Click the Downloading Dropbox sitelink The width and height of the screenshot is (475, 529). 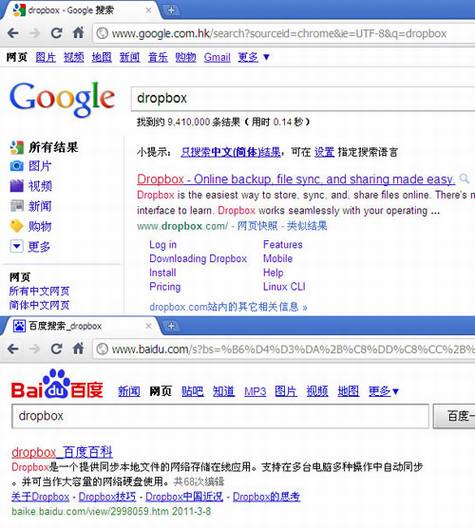198,259
